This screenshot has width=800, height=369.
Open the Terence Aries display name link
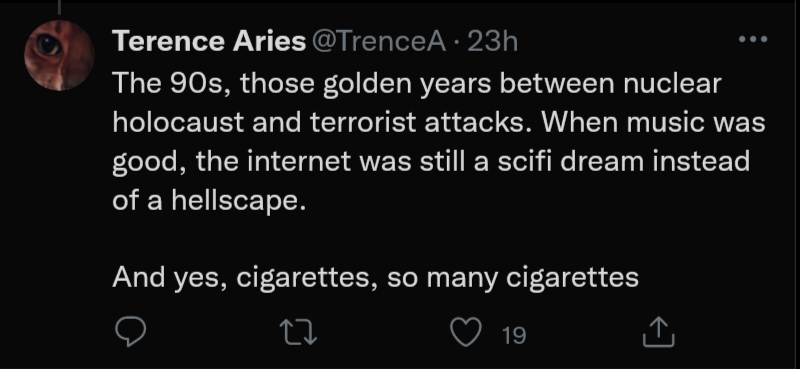[x=209, y=41]
